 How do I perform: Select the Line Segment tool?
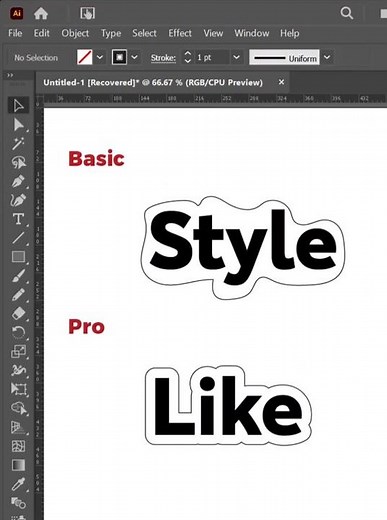click(18, 238)
